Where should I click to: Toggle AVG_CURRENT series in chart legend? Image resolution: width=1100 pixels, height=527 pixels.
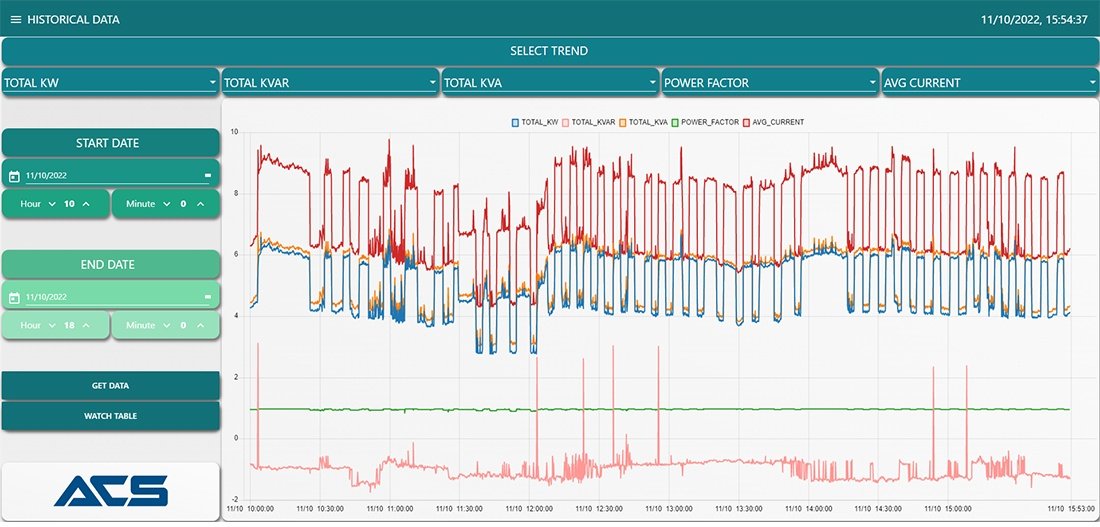tap(775, 122)
